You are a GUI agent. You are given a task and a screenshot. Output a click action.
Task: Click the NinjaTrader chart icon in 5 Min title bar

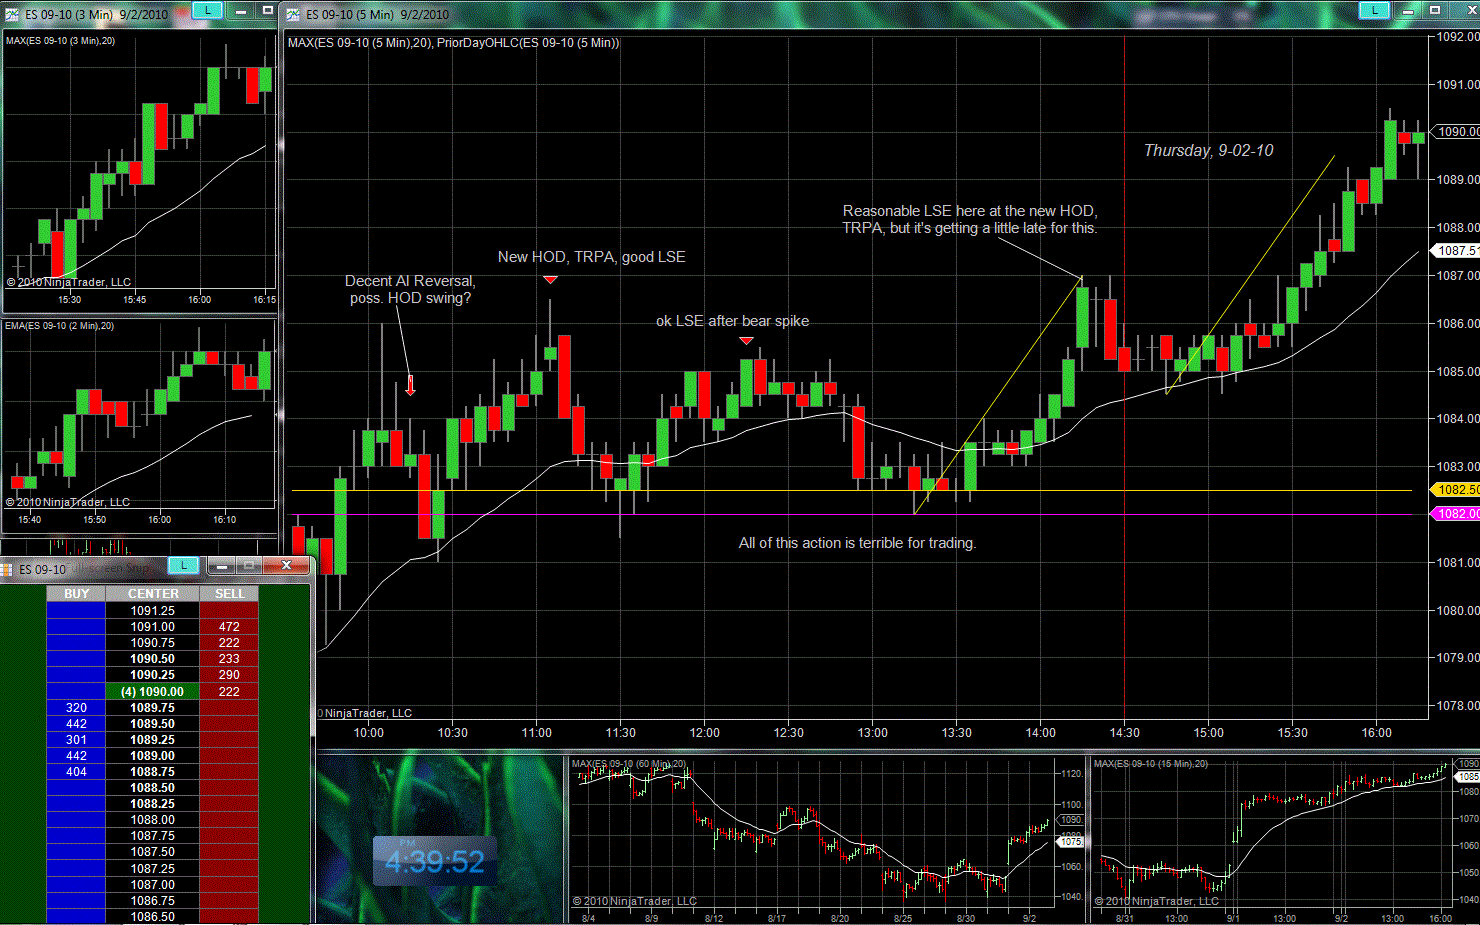293,14
